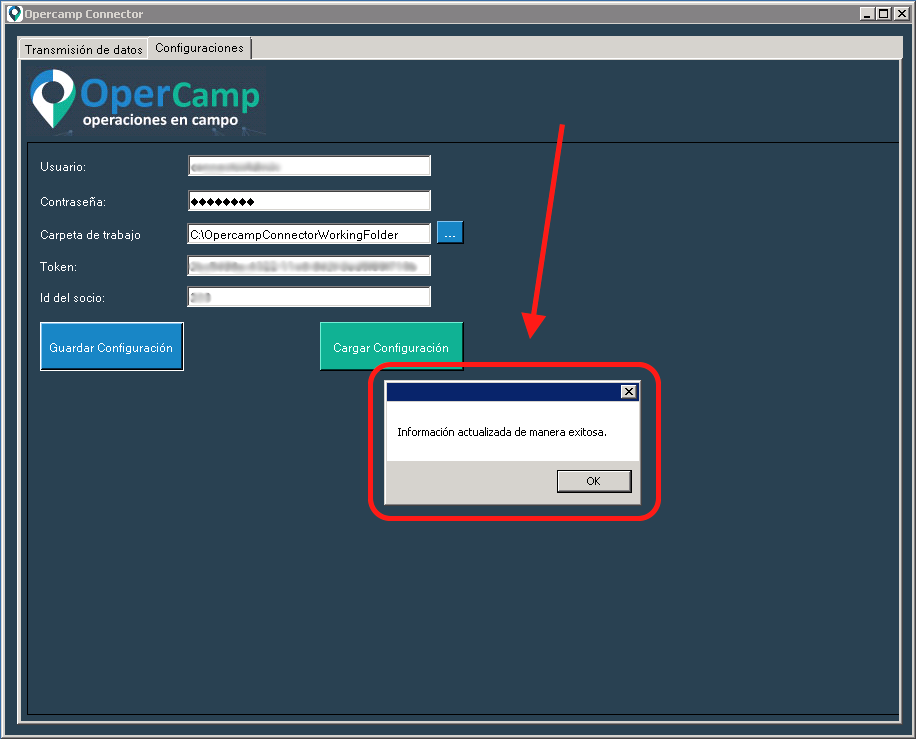Confirm the success message with OK
This screenshot has height=739, width=916.
[593, 481]
